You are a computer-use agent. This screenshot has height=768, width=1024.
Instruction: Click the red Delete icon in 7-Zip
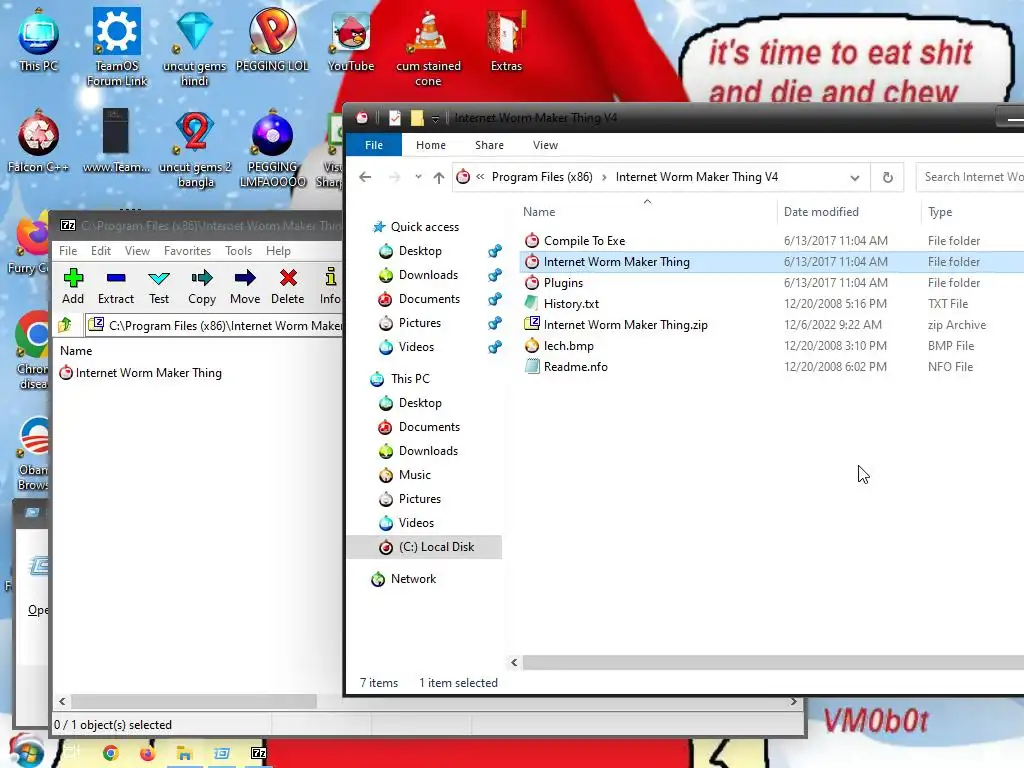[287, 286]
